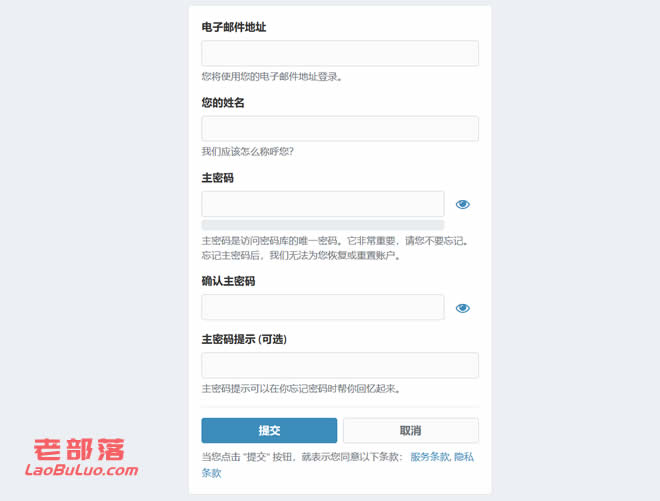Click the 主密码 password field
Viewport: 660px width, 501px height.
click(x=322, y=204)
